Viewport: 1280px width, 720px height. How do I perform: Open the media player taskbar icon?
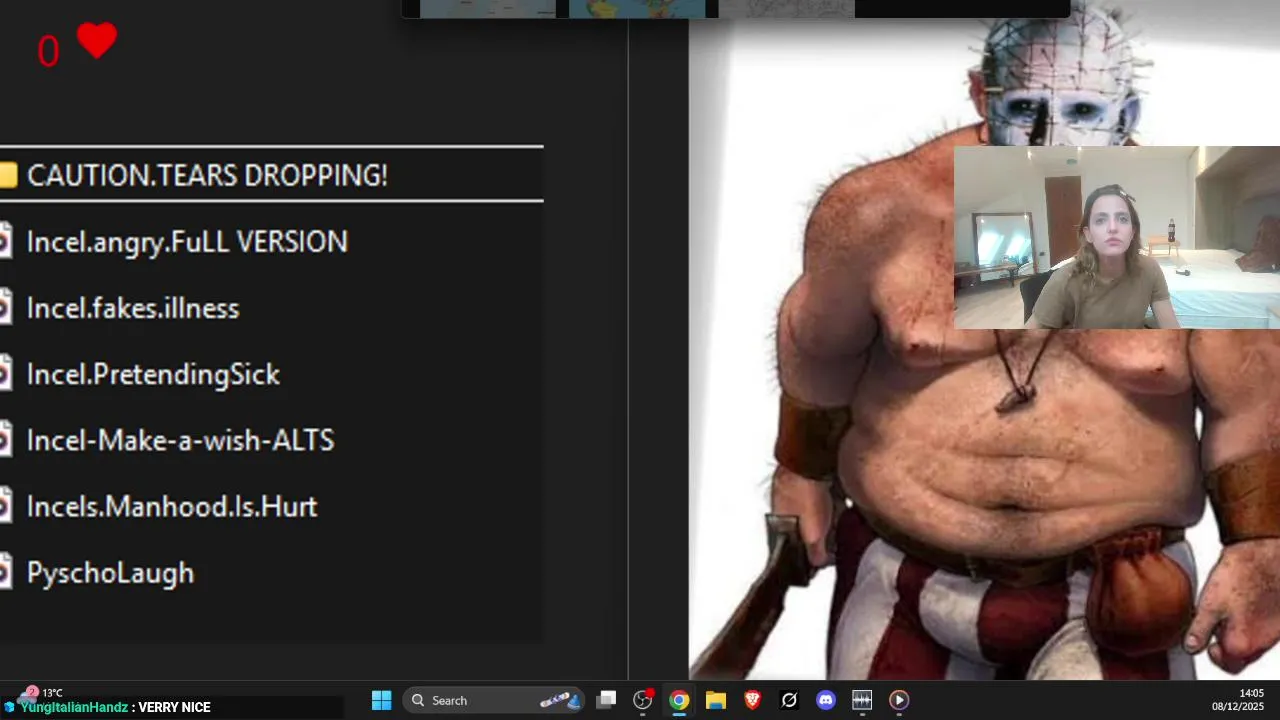(x=899, y=700)
